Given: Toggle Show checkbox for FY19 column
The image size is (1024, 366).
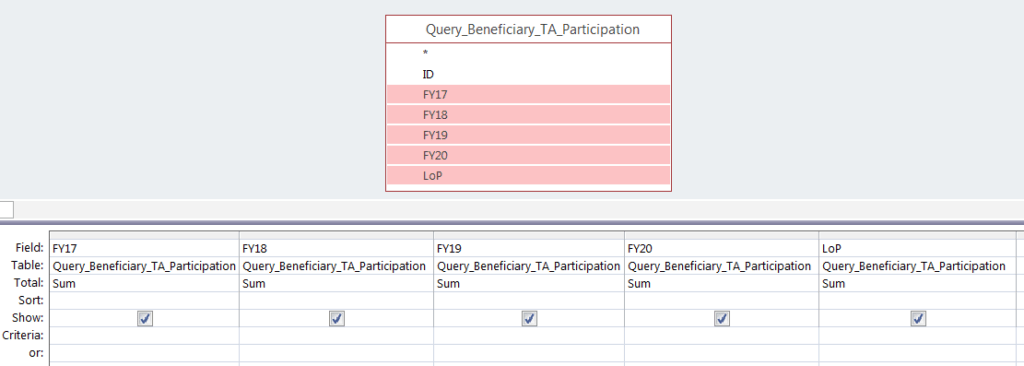Looking at the screenshot, I should point(530,318).
